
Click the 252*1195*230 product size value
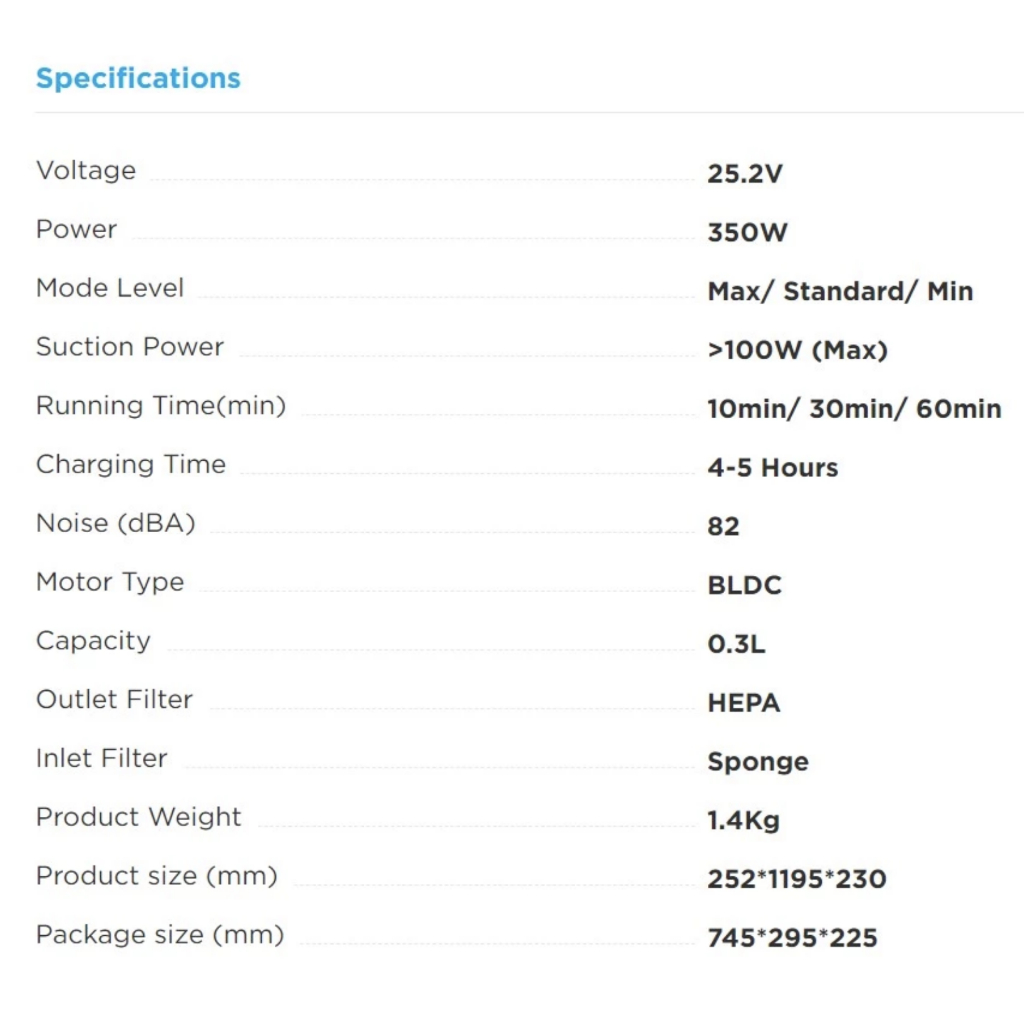point(796,880)
